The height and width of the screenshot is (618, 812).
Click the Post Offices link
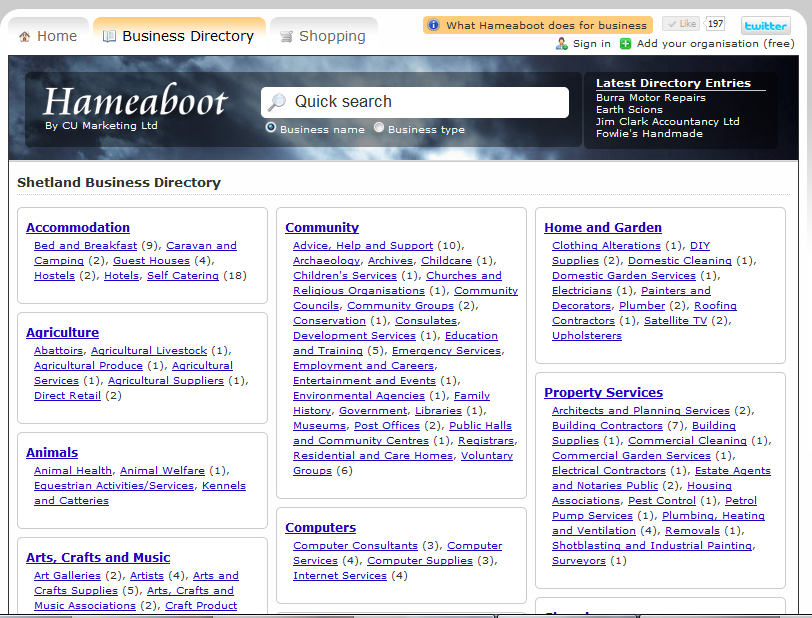387,426
